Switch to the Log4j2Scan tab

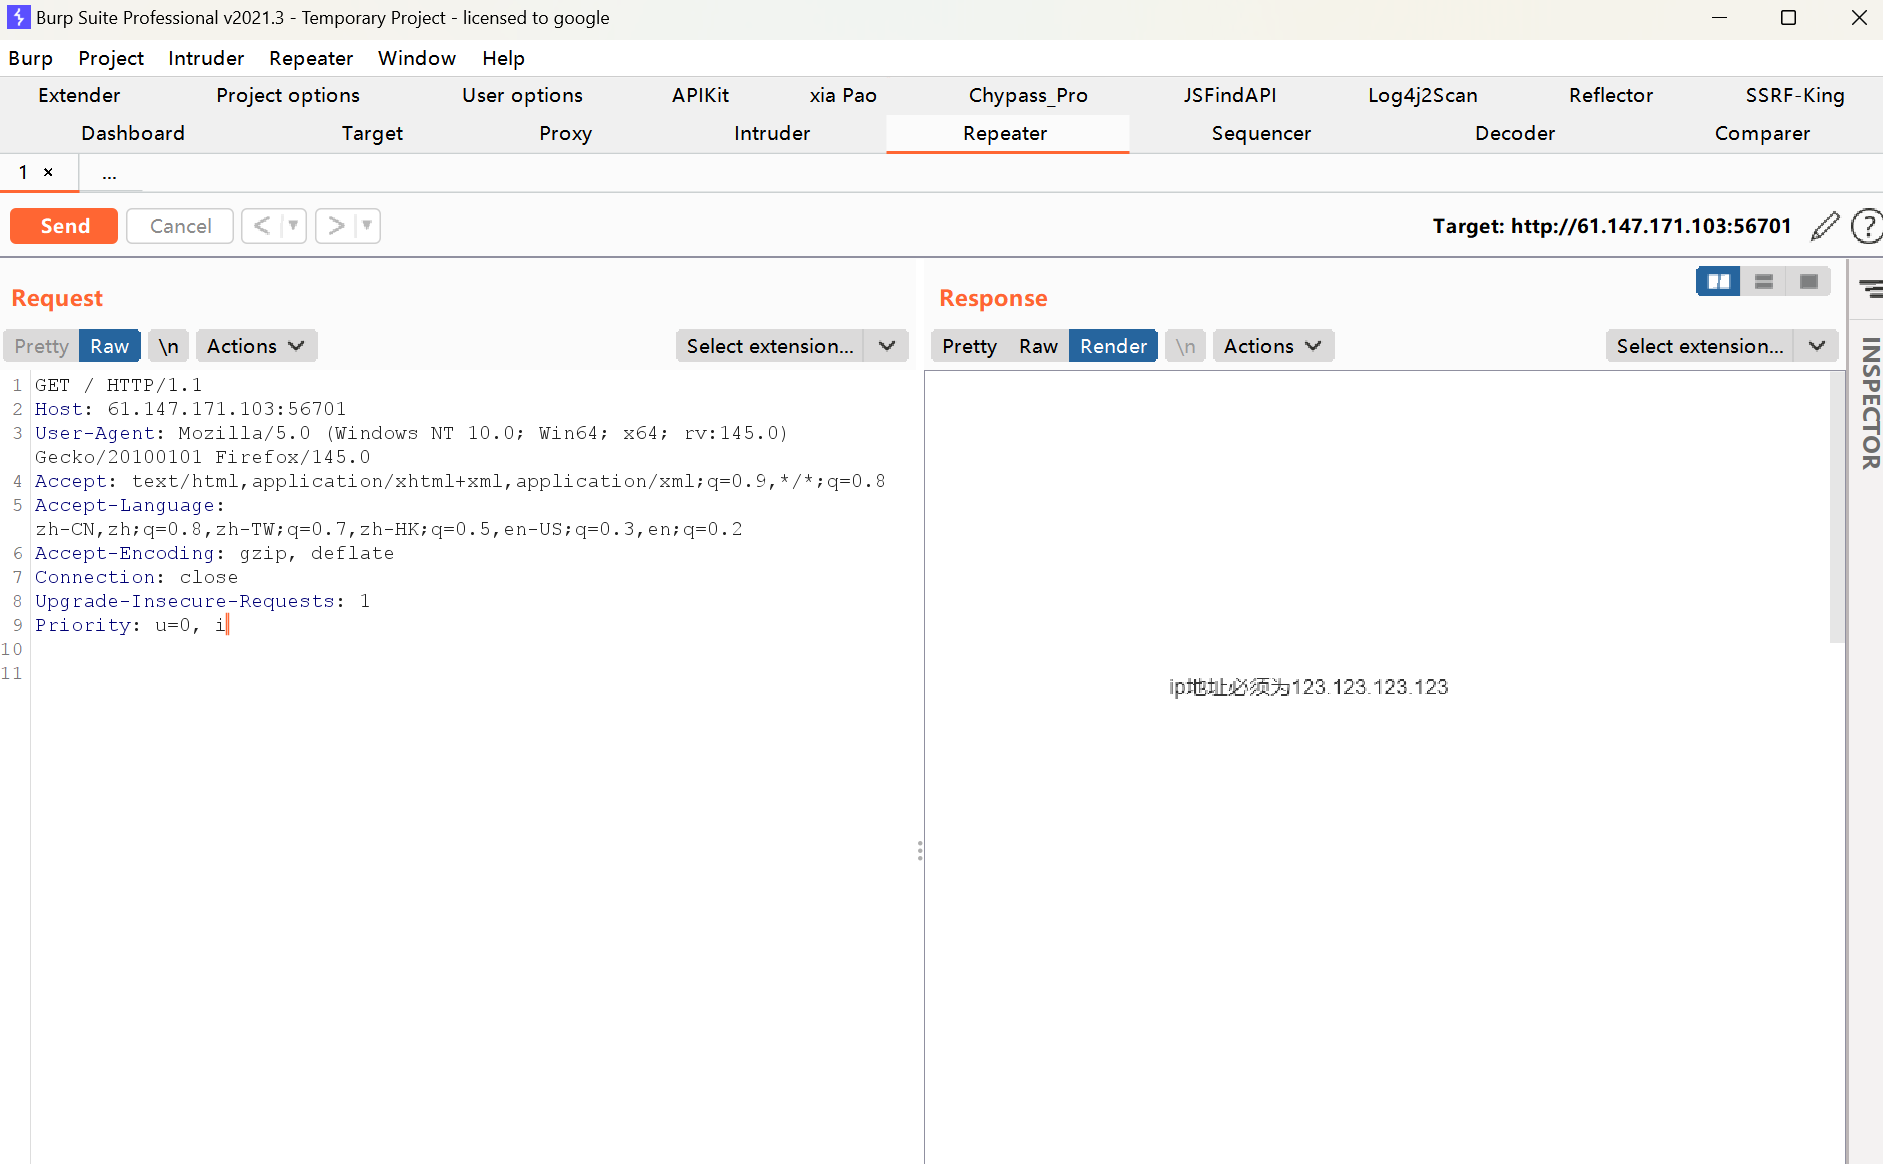pos(1423,95)
